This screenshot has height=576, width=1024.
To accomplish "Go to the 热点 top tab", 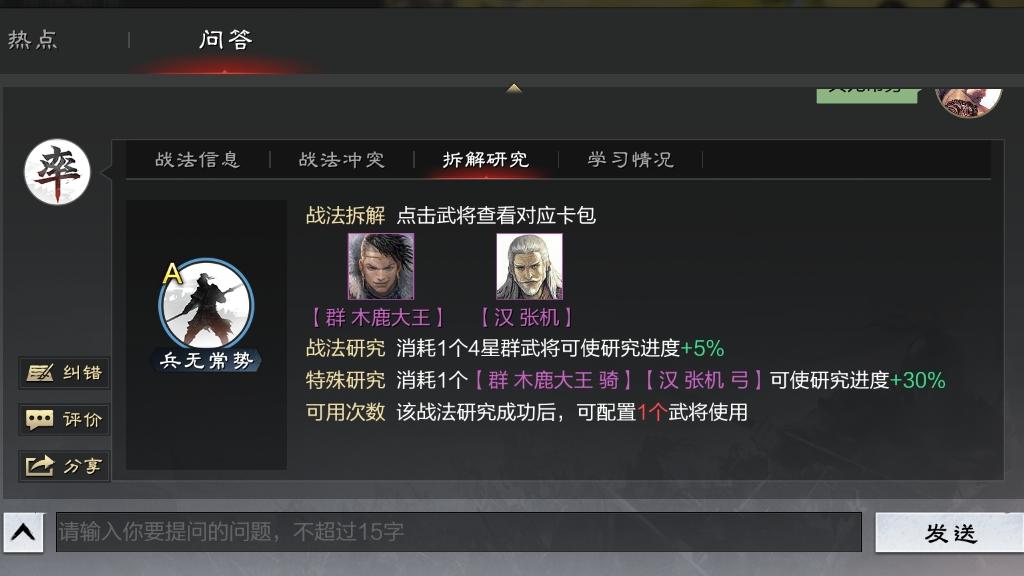I will (33, 40).
